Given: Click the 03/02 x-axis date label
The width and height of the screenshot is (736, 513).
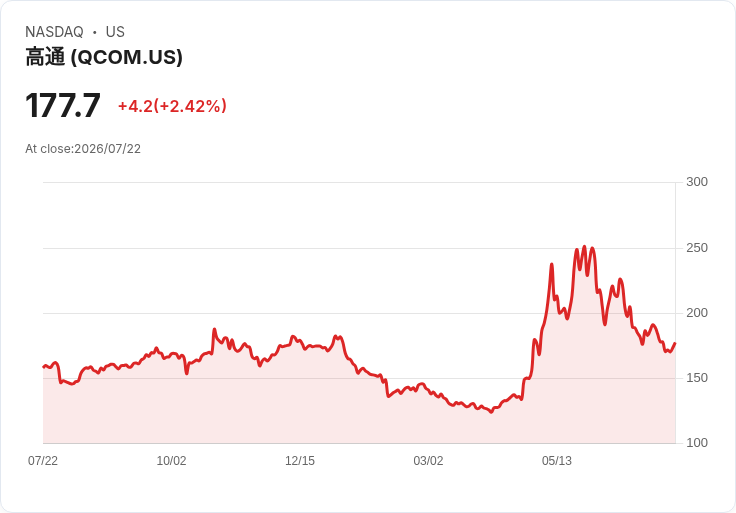Looking at the screenshot, I should coord(428,461).
